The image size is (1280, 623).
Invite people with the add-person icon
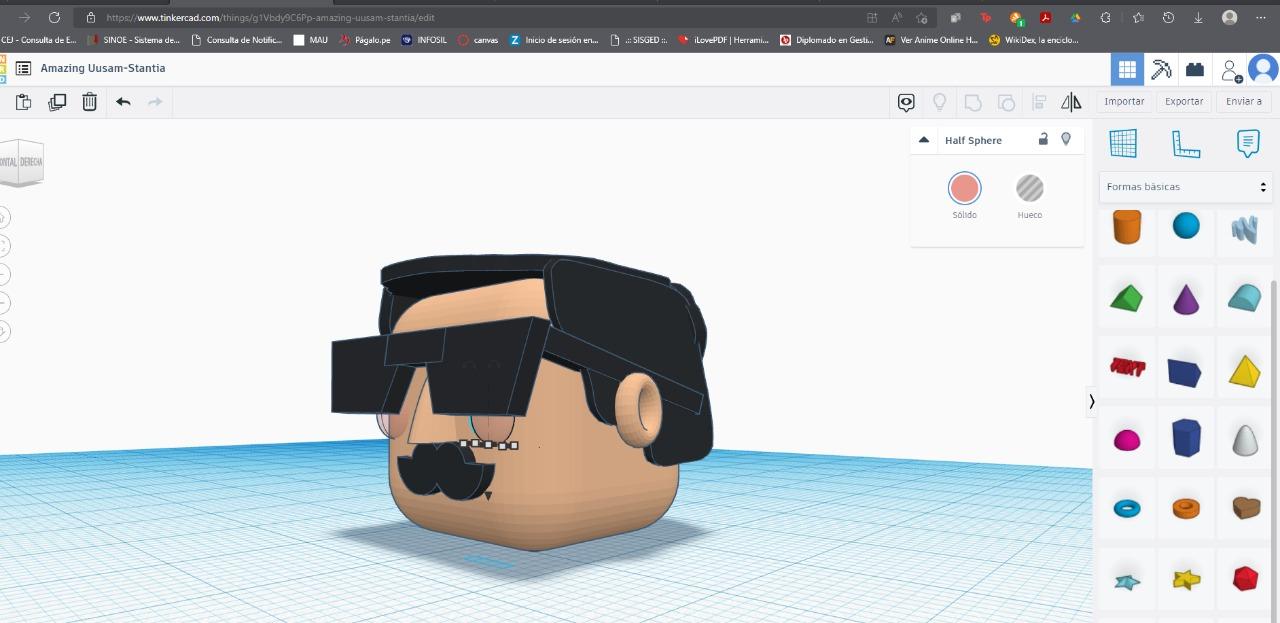[x=1231, y=70]
